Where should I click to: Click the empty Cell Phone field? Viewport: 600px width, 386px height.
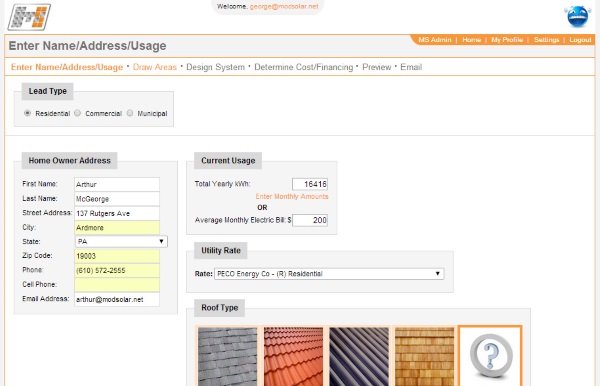[117, 285]
